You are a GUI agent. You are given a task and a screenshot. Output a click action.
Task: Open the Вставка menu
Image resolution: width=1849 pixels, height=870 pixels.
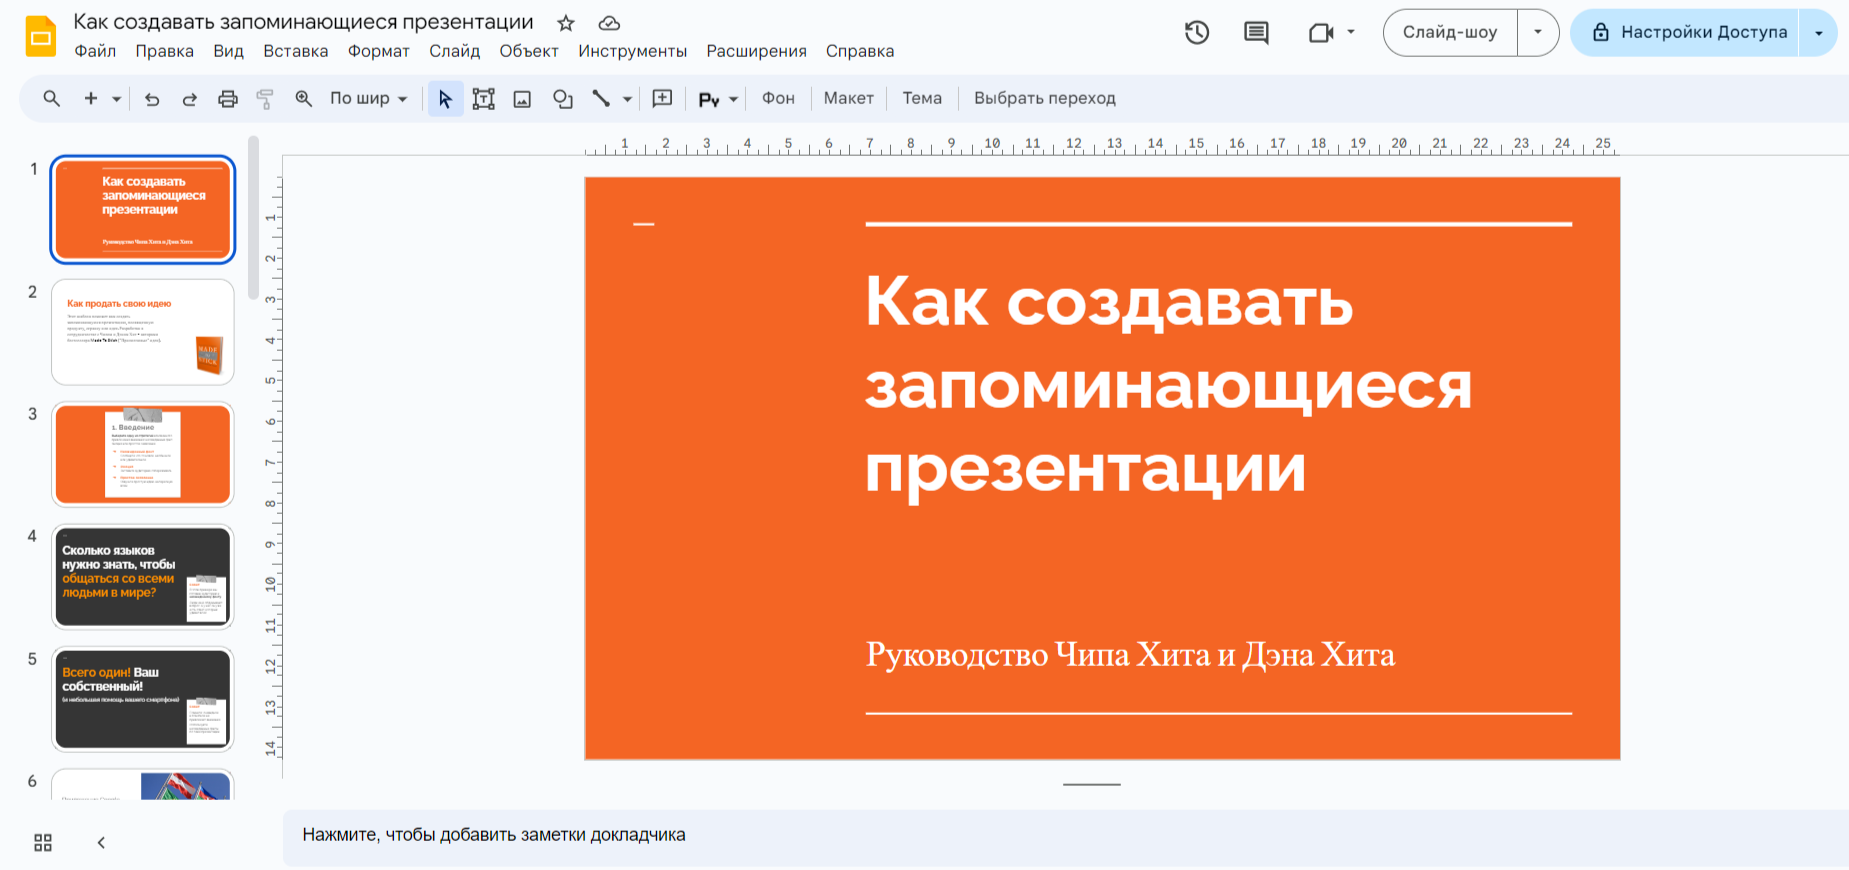tap(295, 51)
